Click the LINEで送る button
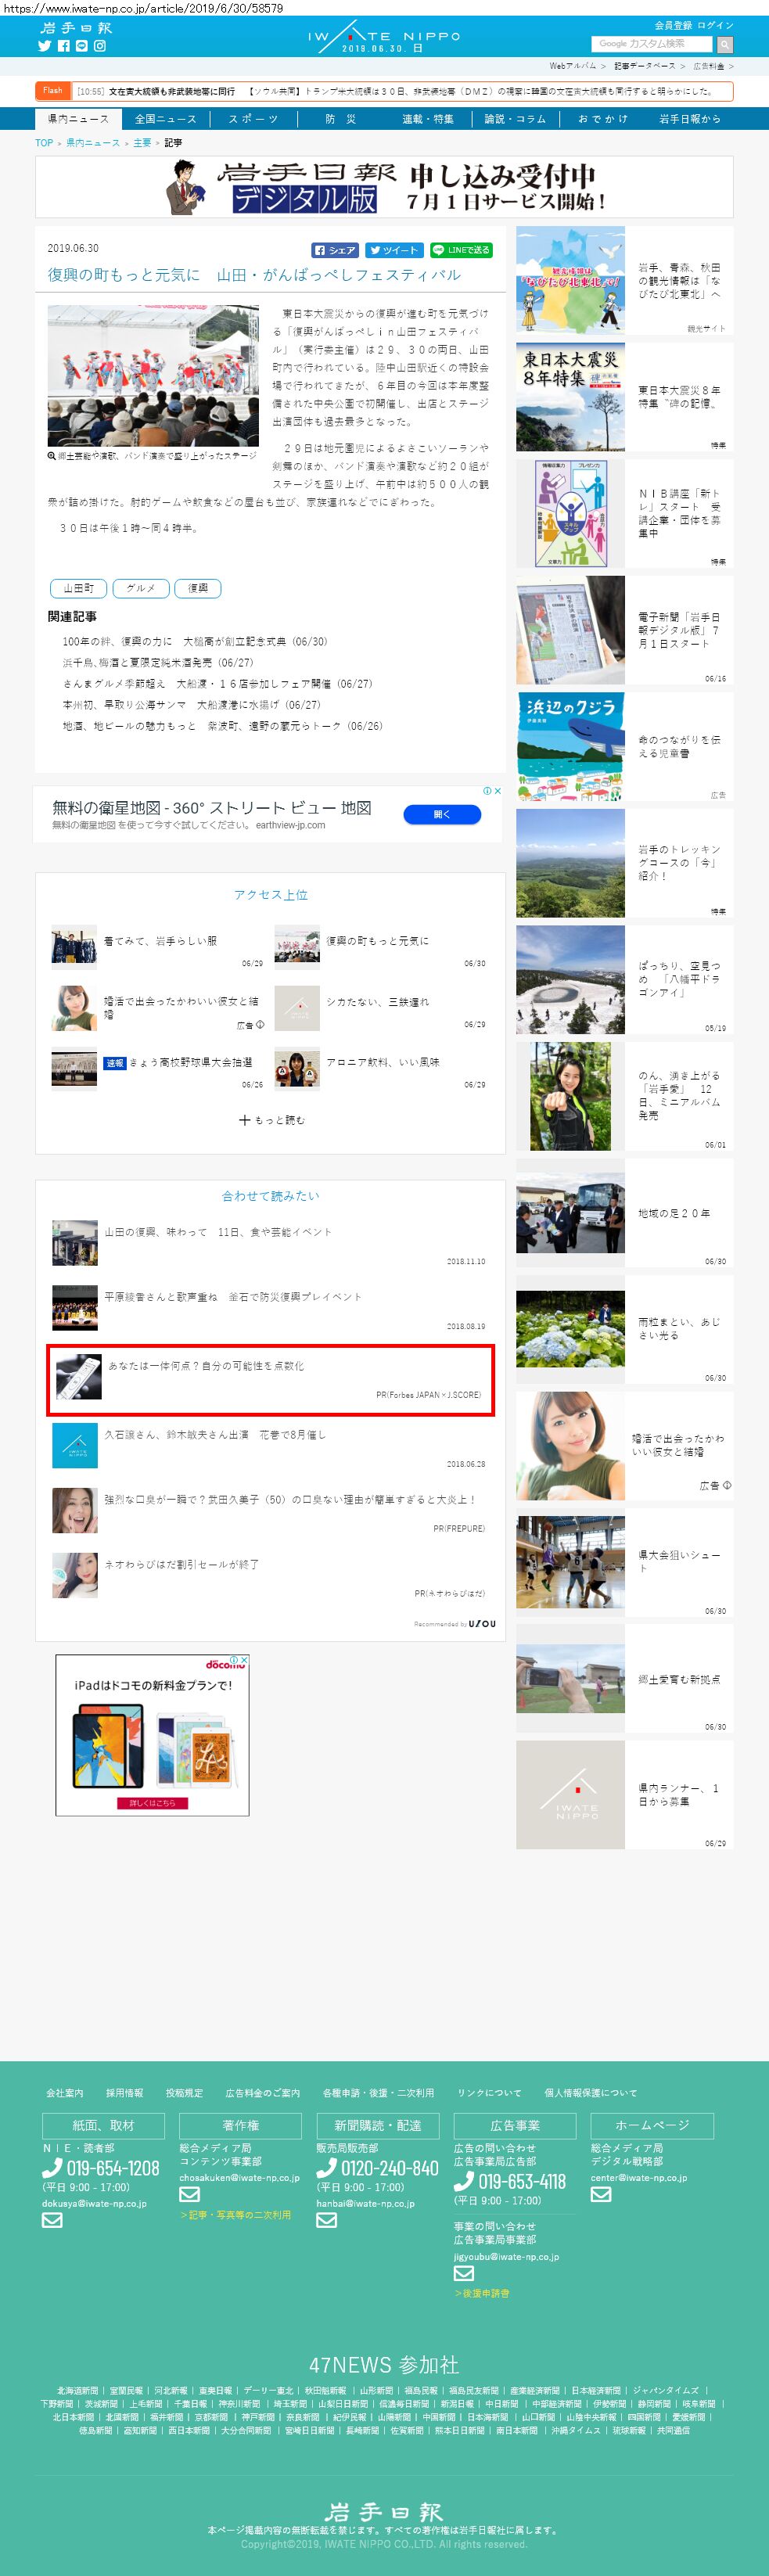Viewport: 769px width, 2576px height. [x=461, y=250]
